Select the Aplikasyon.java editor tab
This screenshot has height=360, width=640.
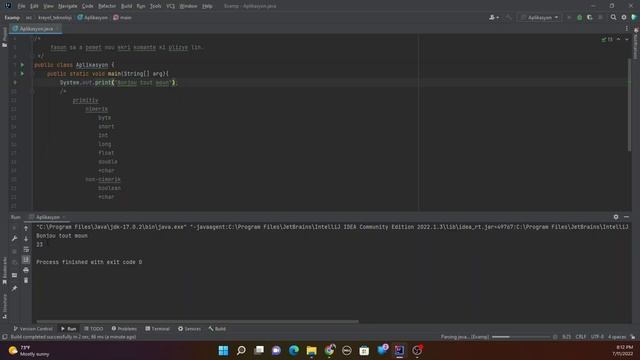coord(36,29)
